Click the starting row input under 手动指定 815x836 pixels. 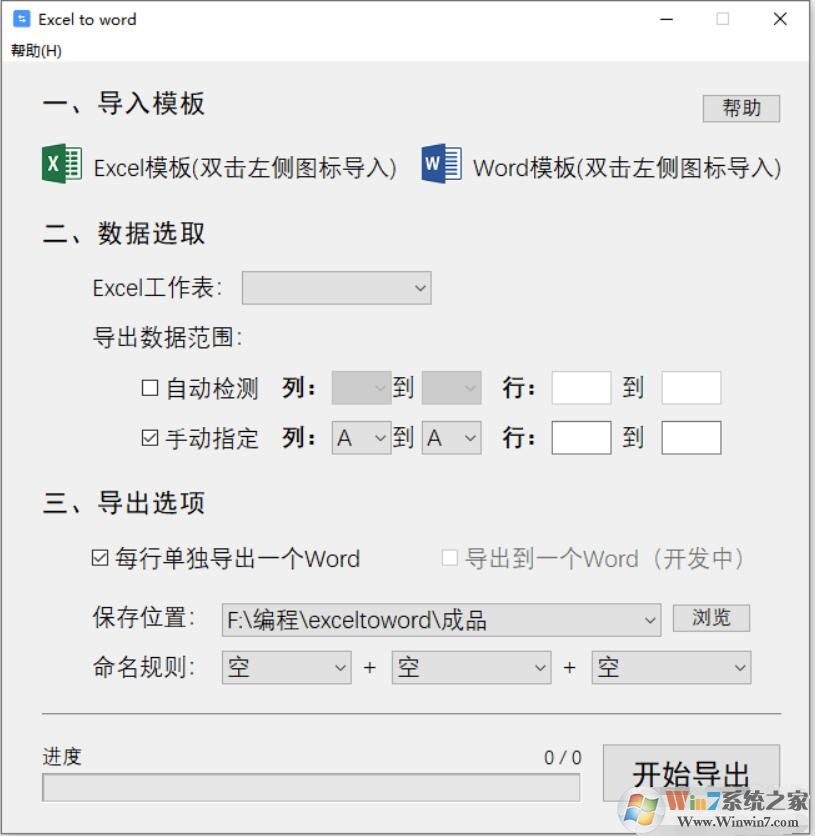(x=580, y=437)
